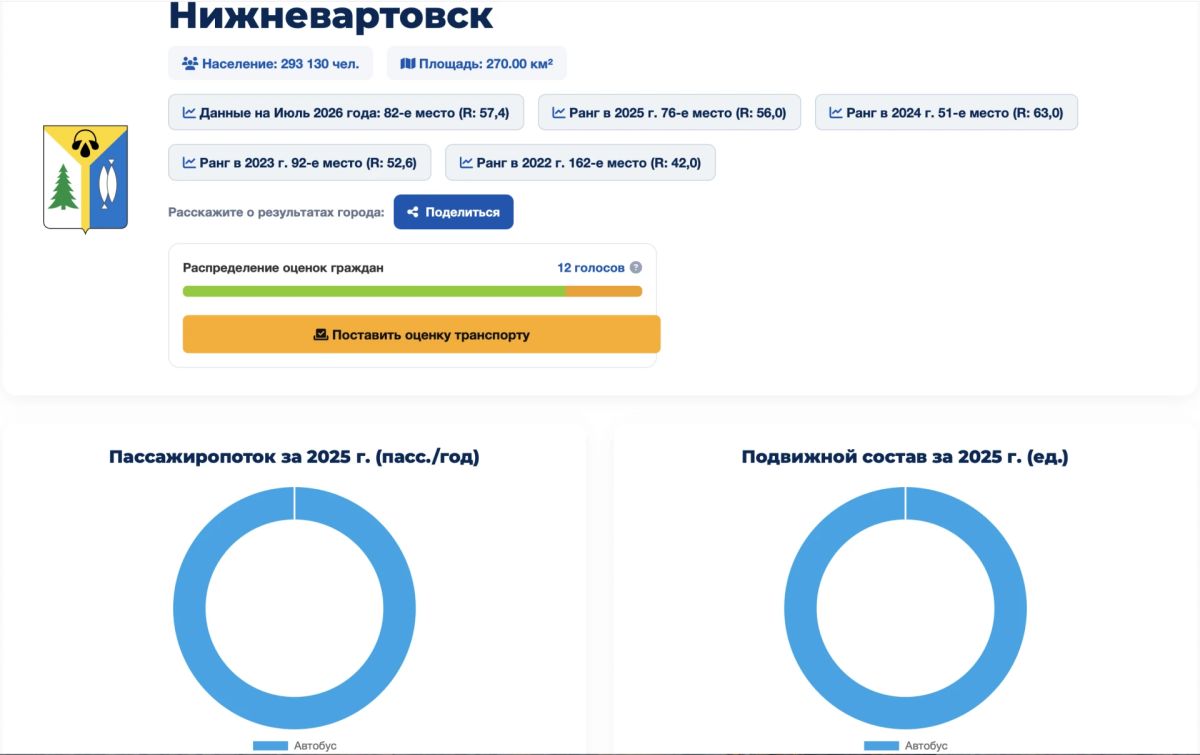Viewport: 1200px width, 755px height.
Task: Click the map icon next to Площадь
Action: pos(407,63)
